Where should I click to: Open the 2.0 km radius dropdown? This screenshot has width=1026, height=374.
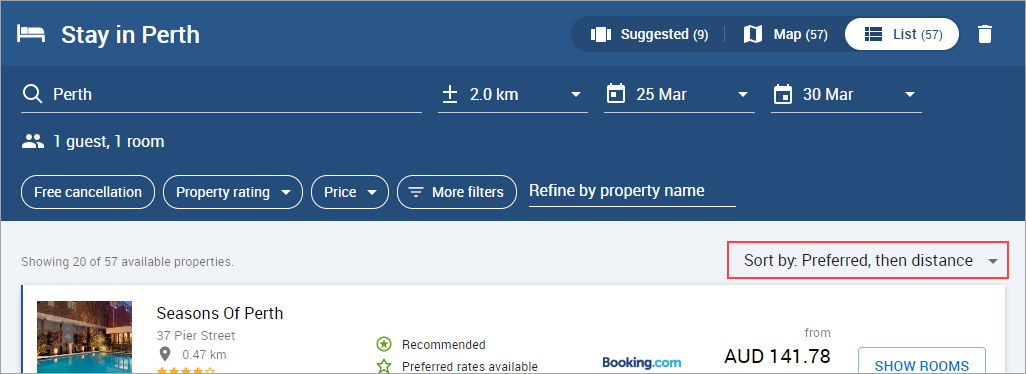coord(512,95)
